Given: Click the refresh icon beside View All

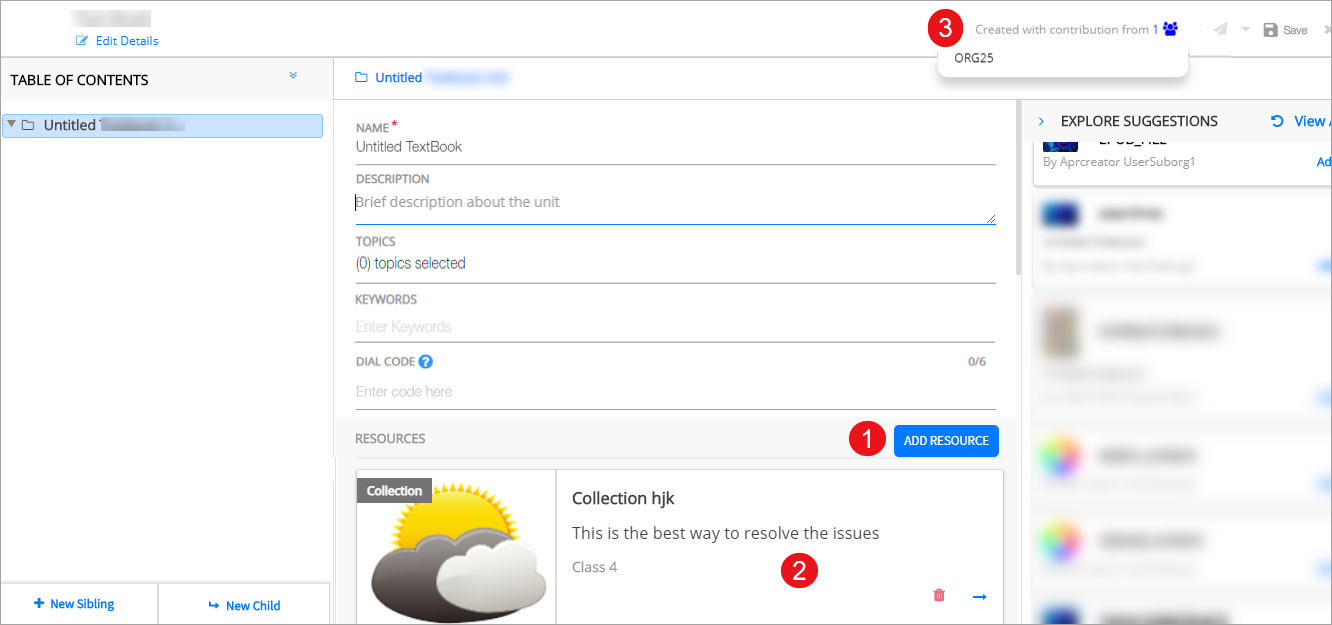Looking at the screenshot, I should [1277, 121].
